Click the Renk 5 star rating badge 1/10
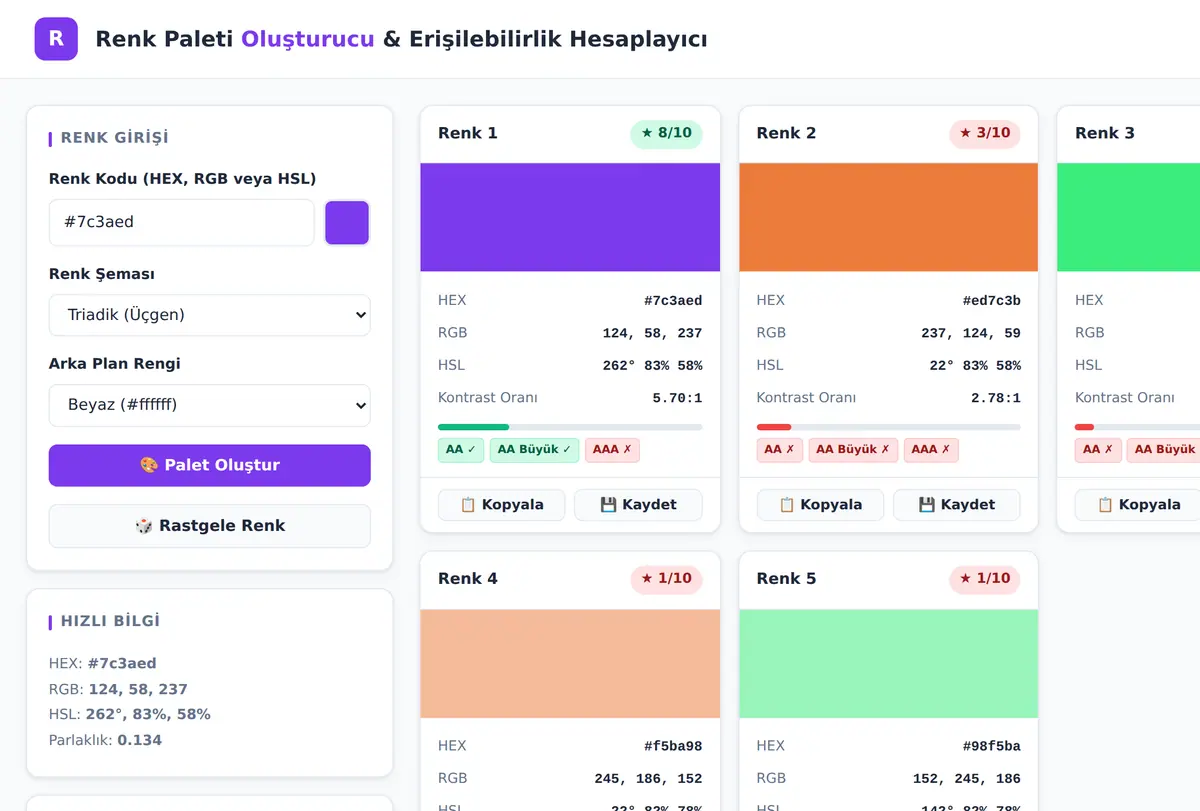1200x811 pixels. 985,579
